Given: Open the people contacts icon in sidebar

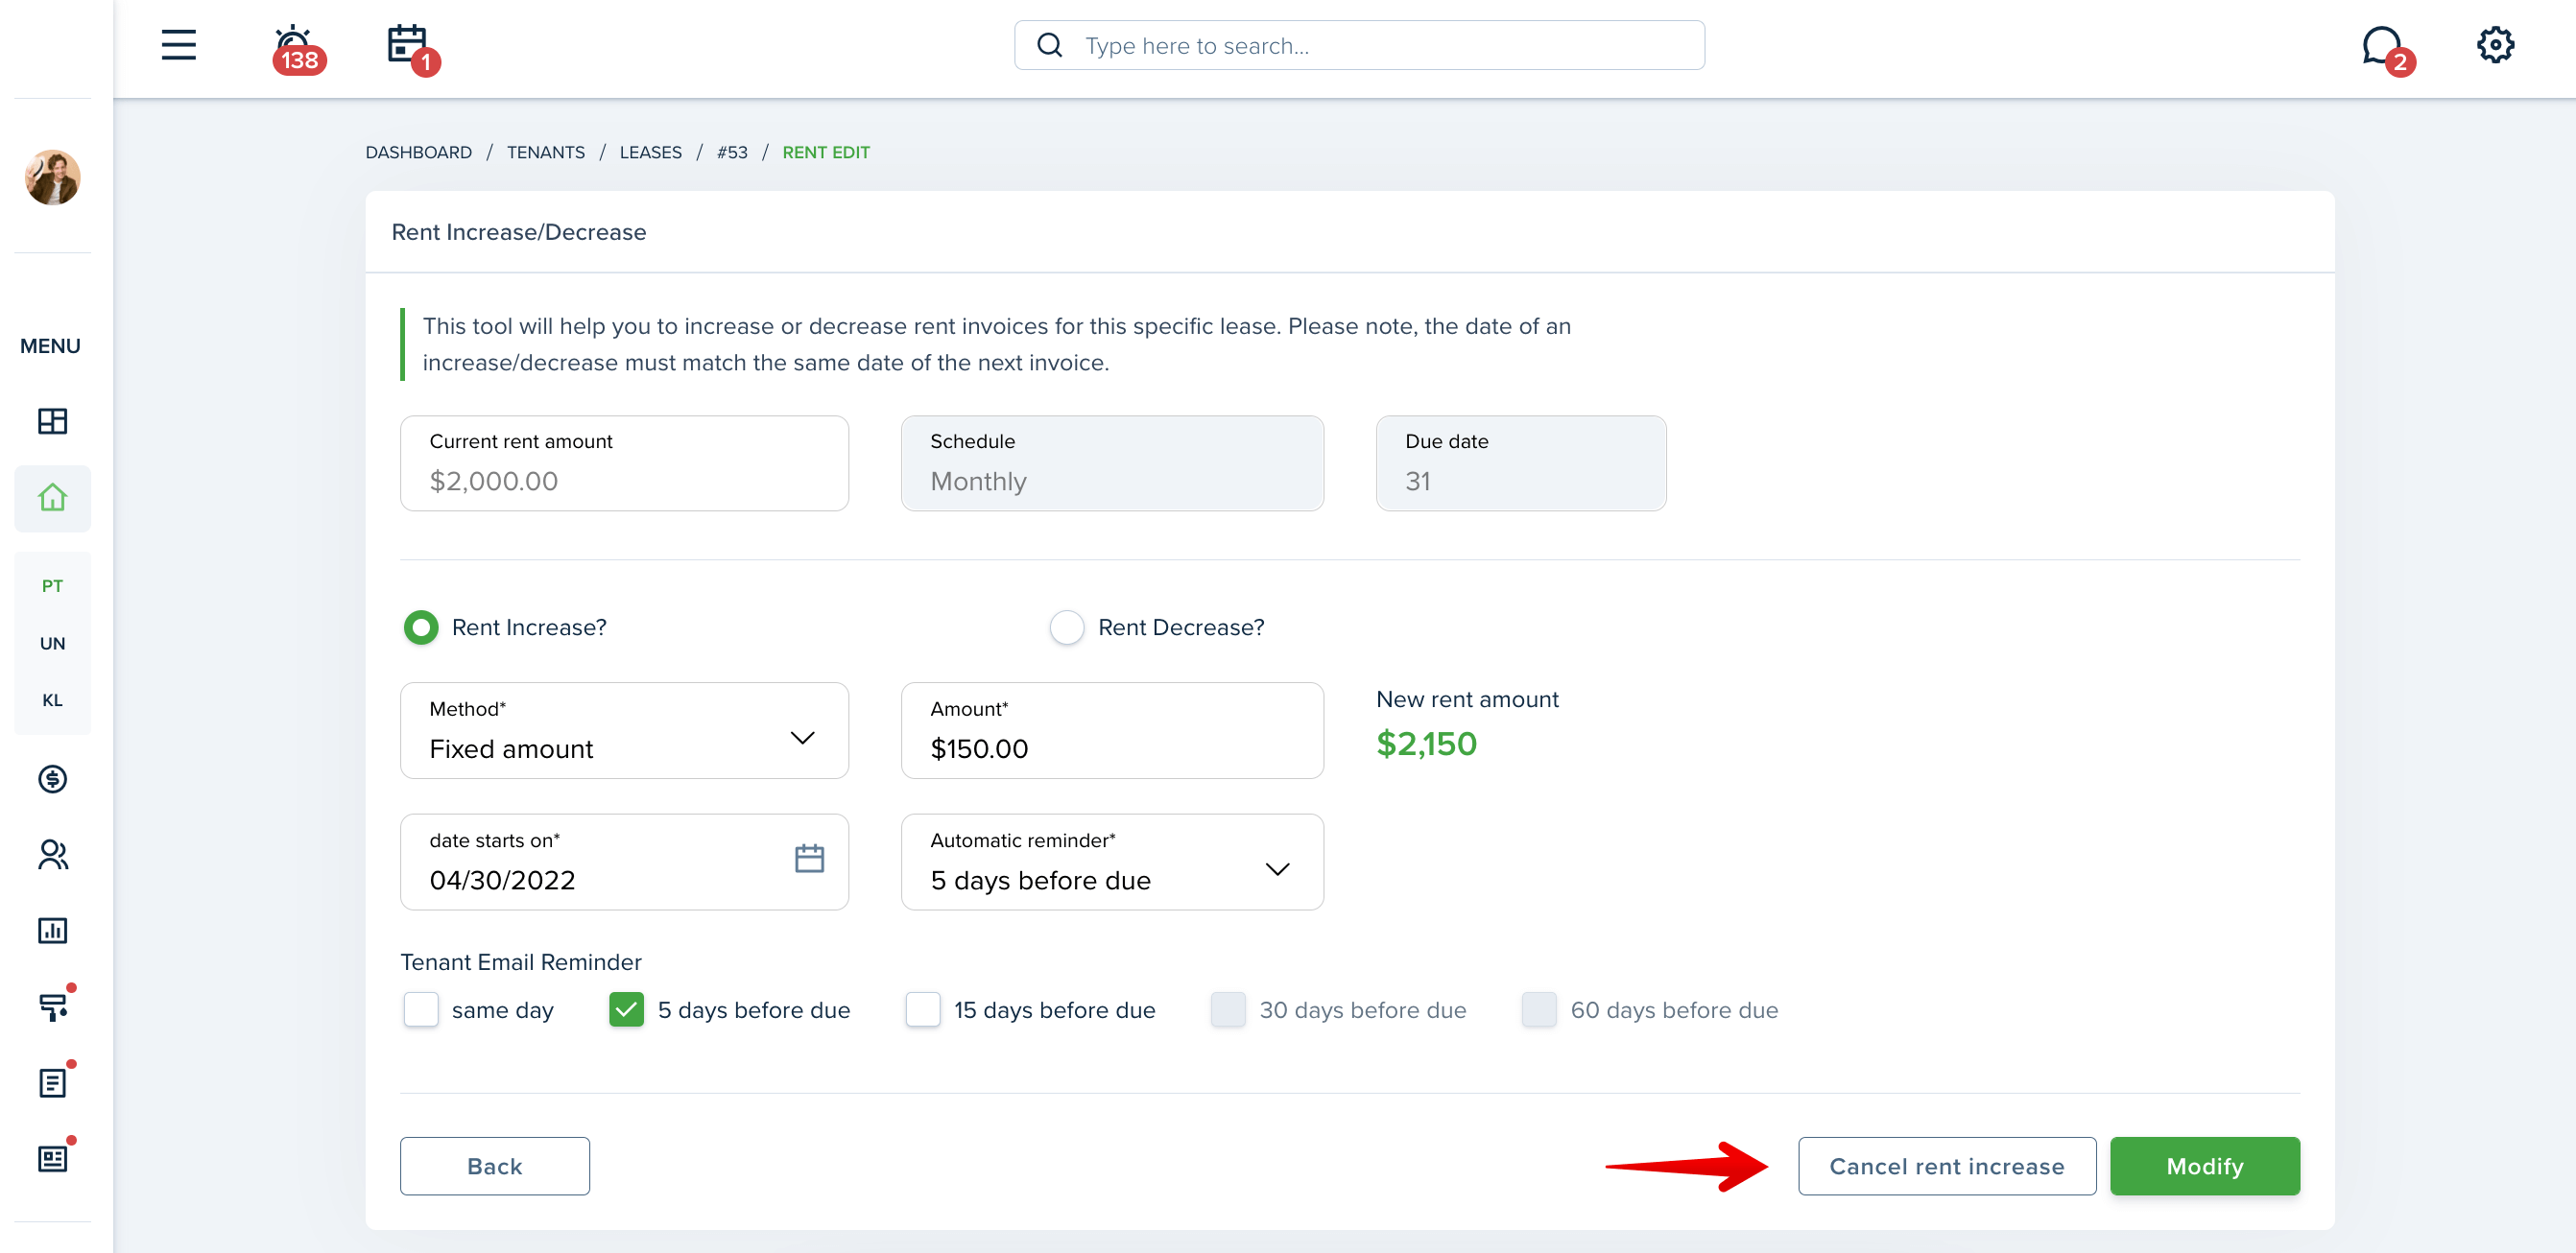Looking at the screenshot, I should tap(52, 854).
